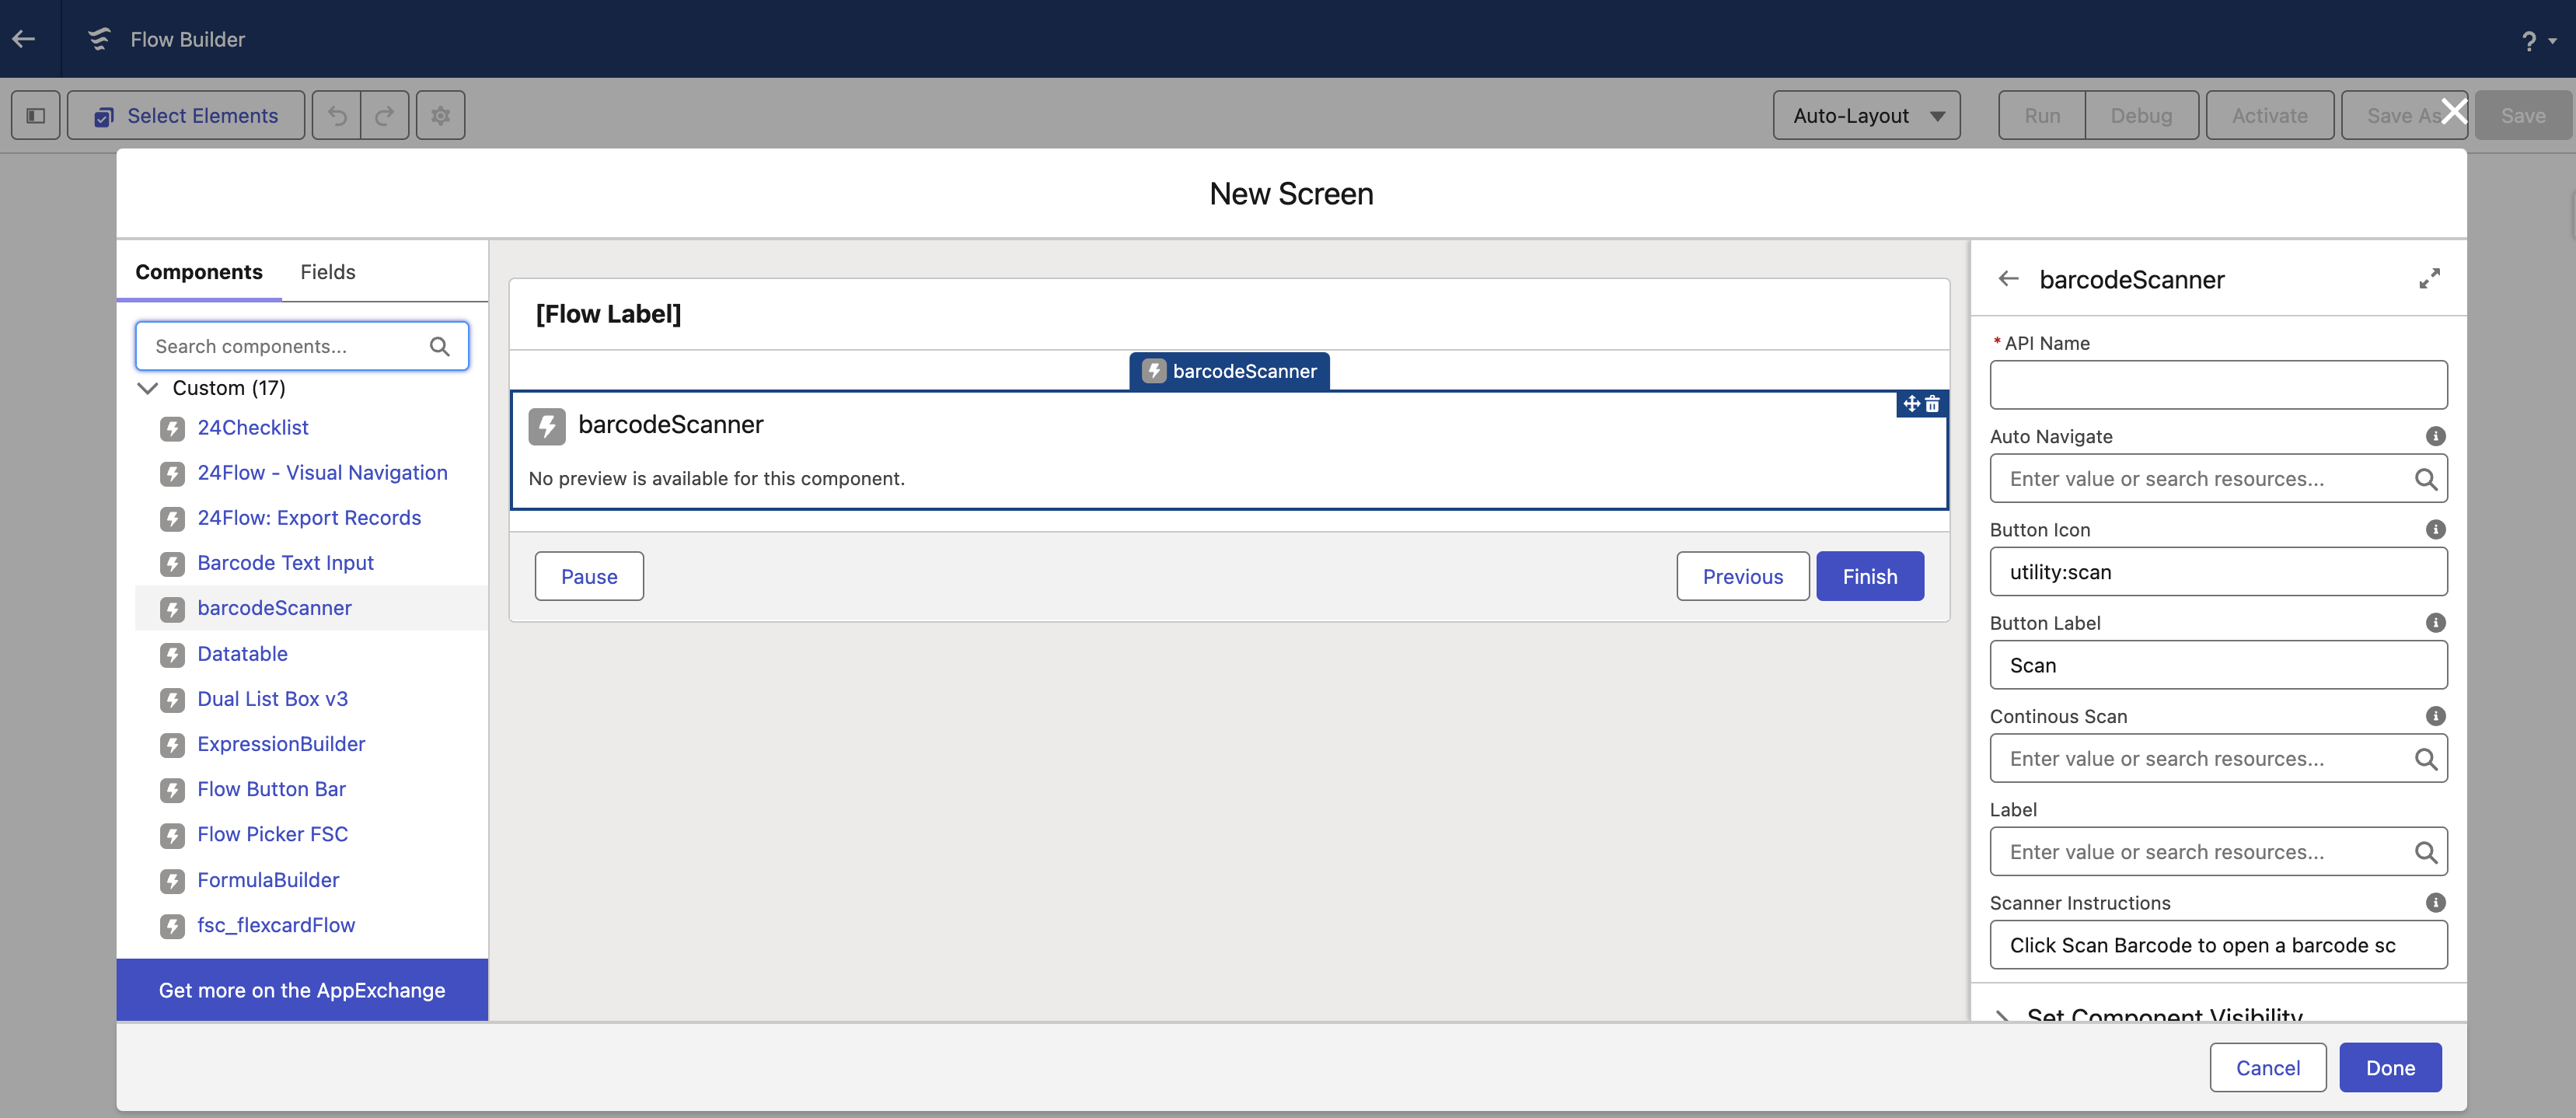Click the Continous Scan info icon

coord(2435,716)
